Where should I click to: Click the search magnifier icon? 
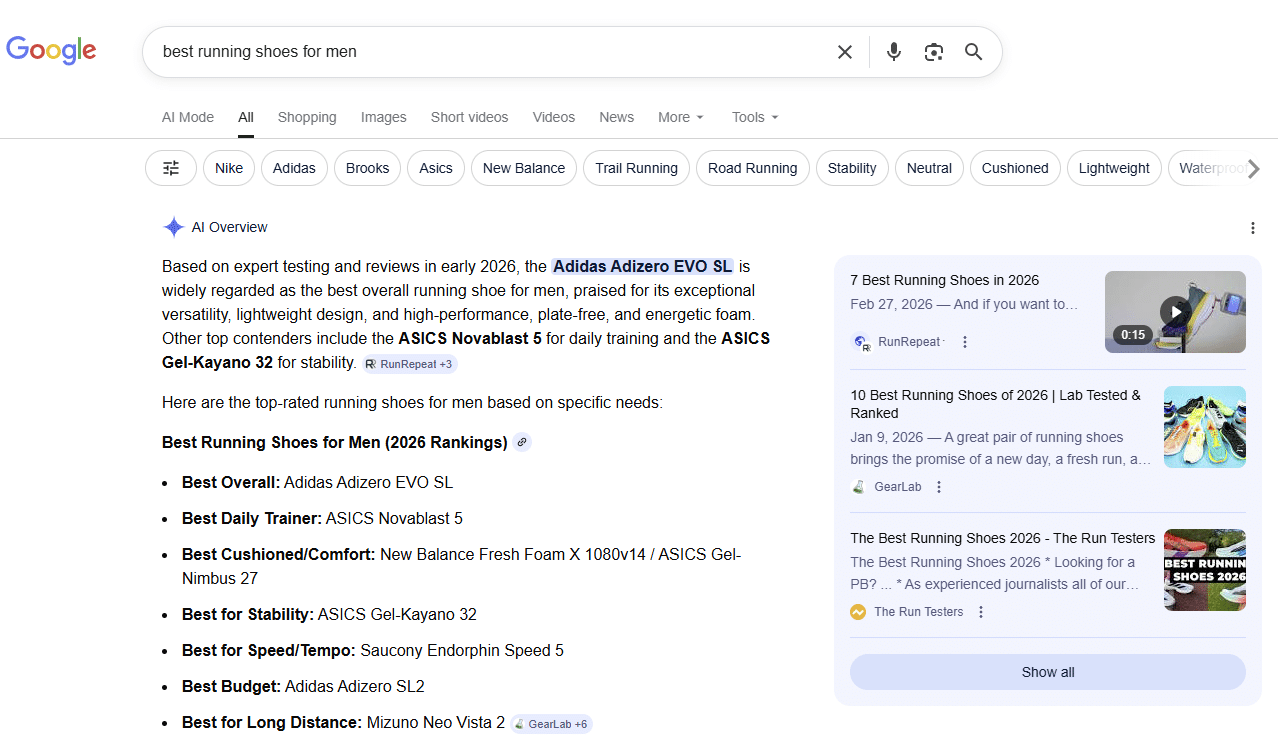click(x=973, y=51)
